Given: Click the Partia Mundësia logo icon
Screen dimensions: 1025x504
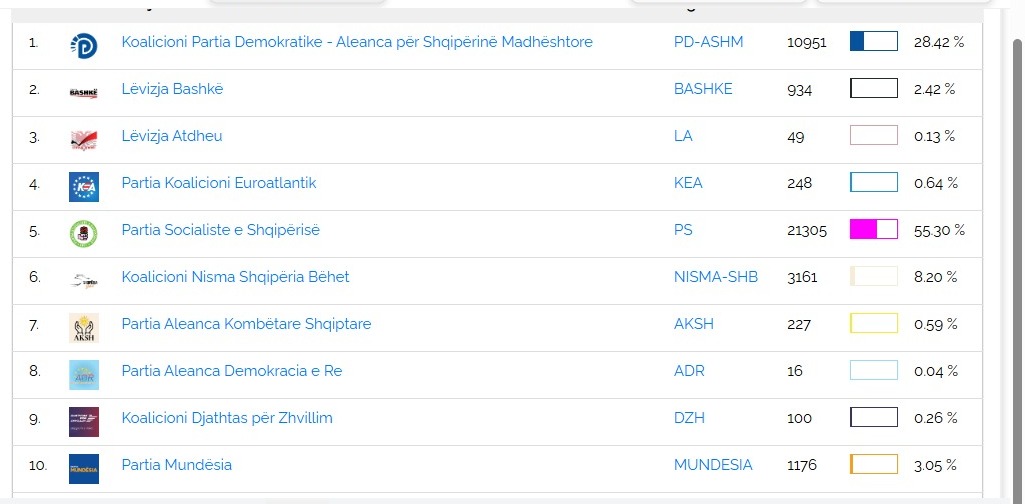Looking at the screenshot, I should [83, 468].
